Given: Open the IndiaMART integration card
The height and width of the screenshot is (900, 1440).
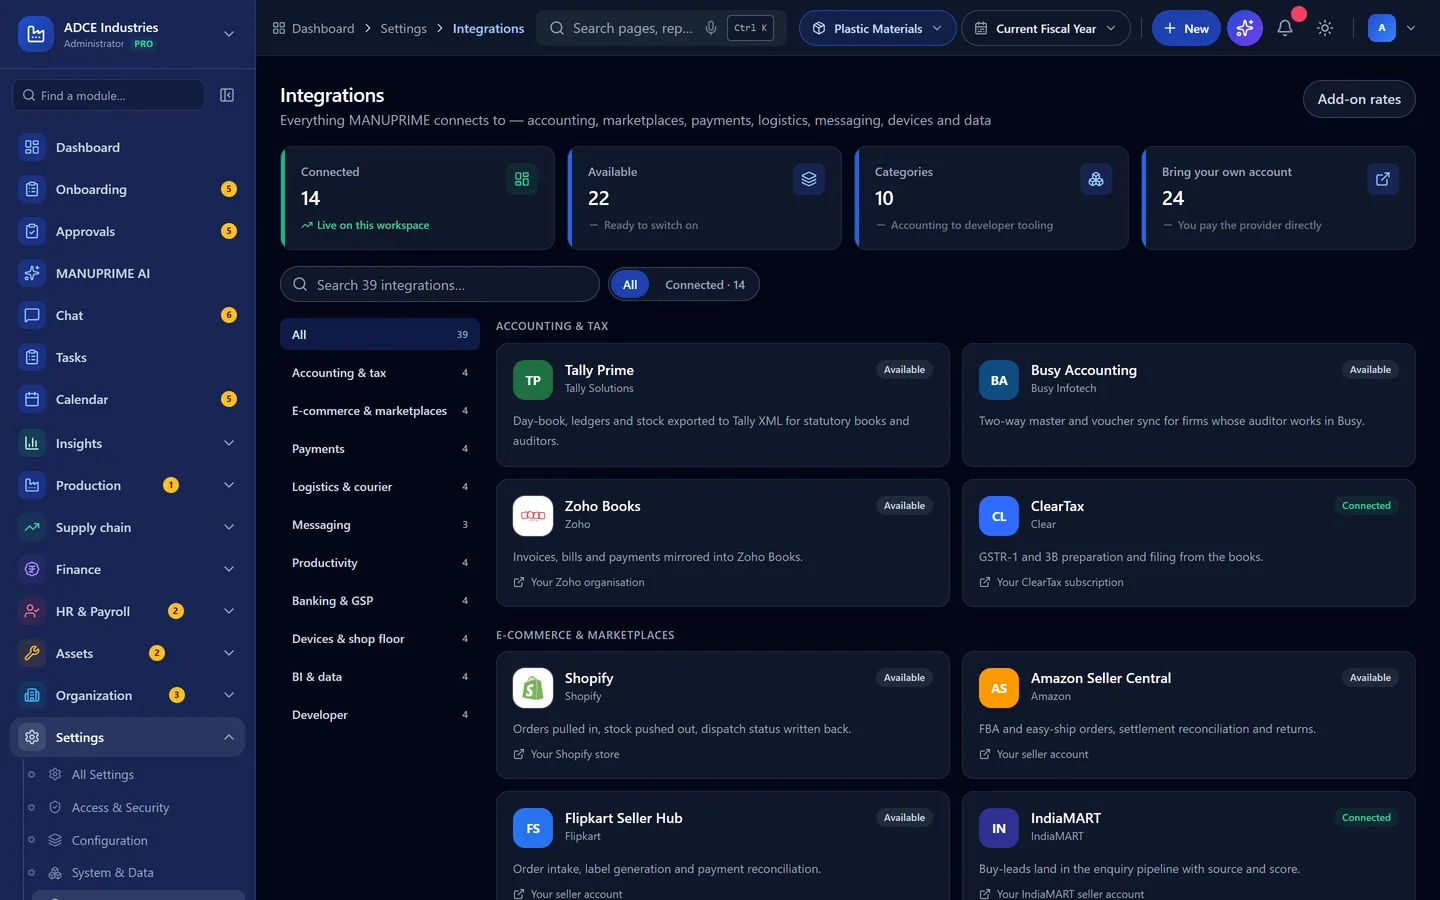Looking at the screenshot, I should [x=1188, y=846].
